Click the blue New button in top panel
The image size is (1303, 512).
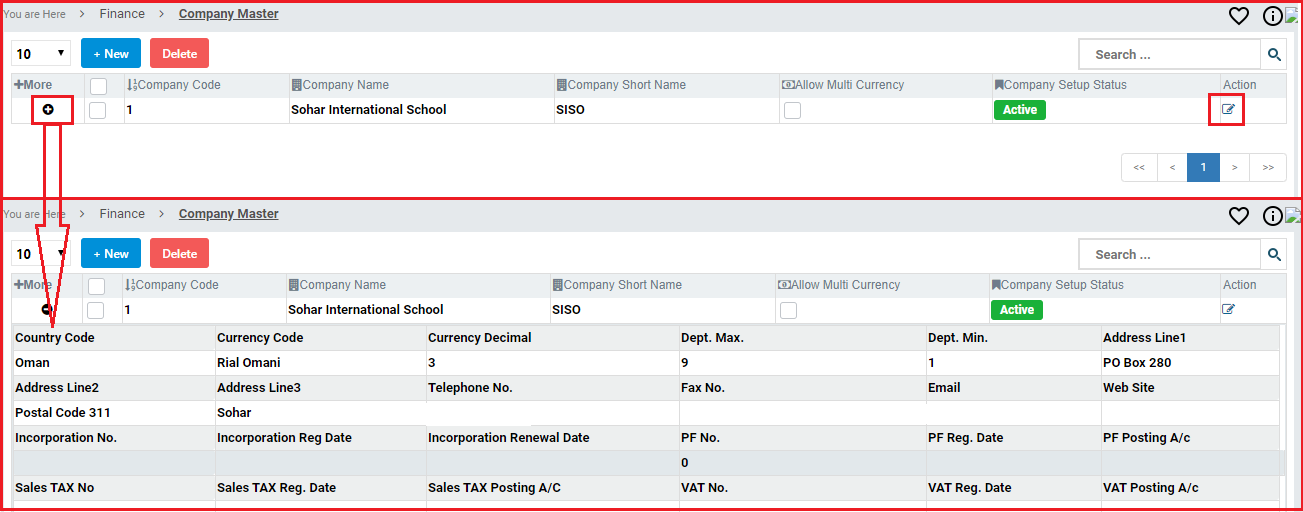pos(111,54)
